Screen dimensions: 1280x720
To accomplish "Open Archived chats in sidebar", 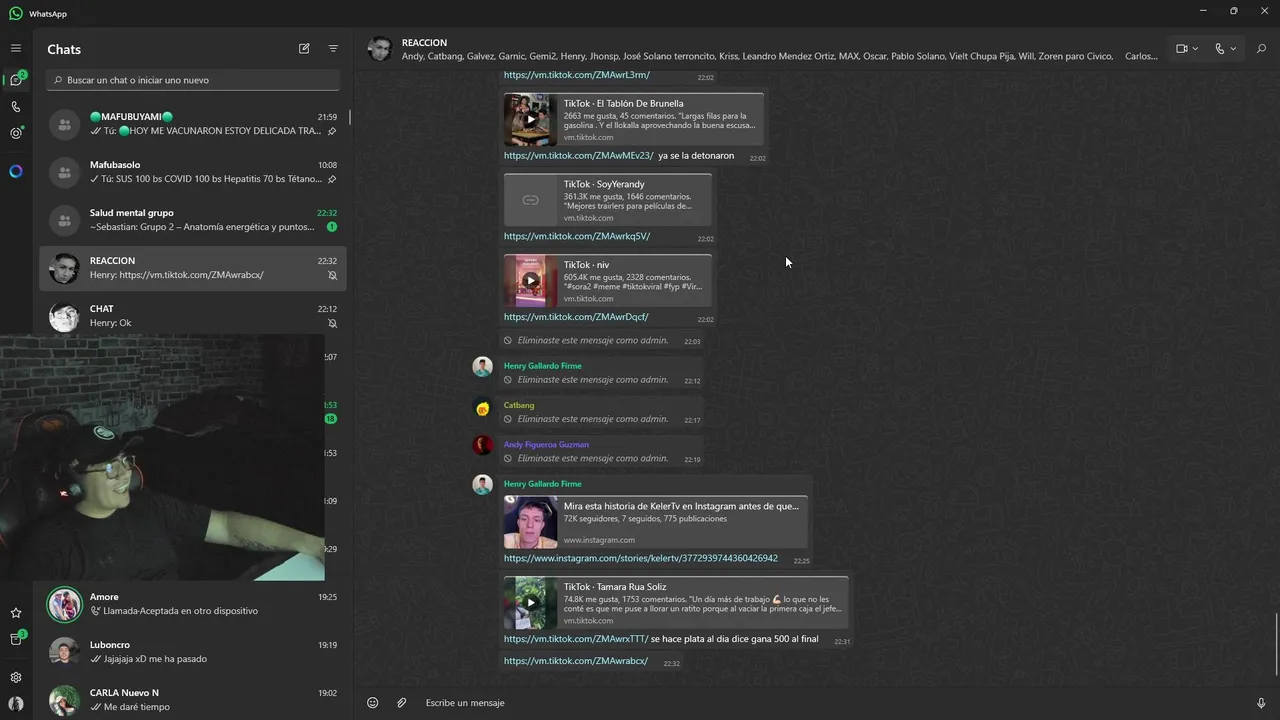I will click(x=16, y=639).
